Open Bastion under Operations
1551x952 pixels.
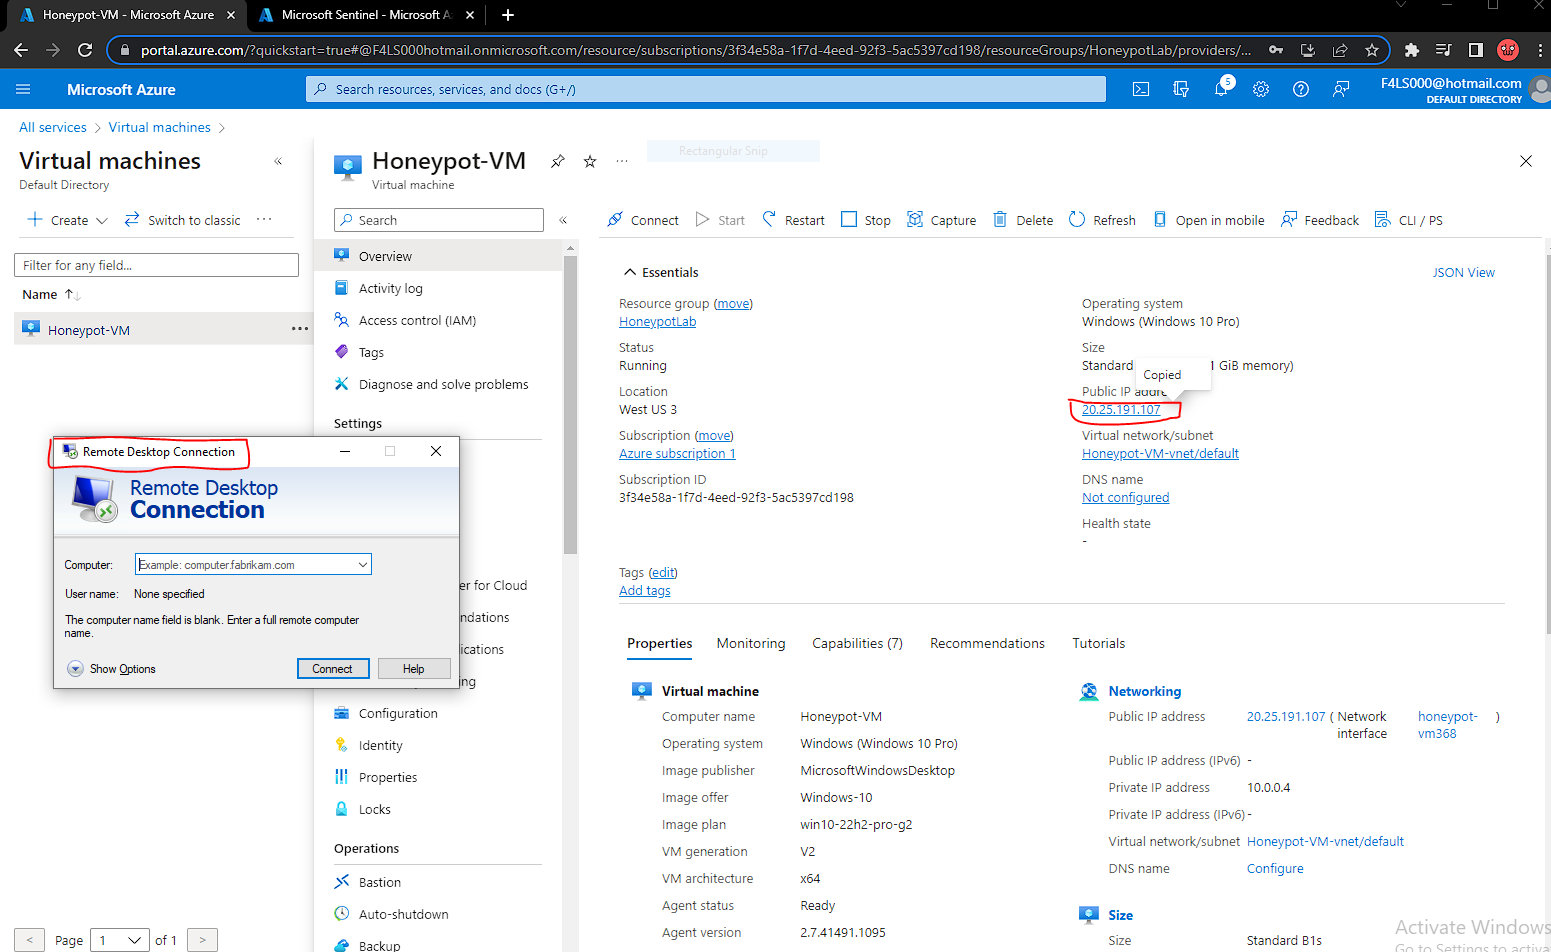click(x=379, y=882)
